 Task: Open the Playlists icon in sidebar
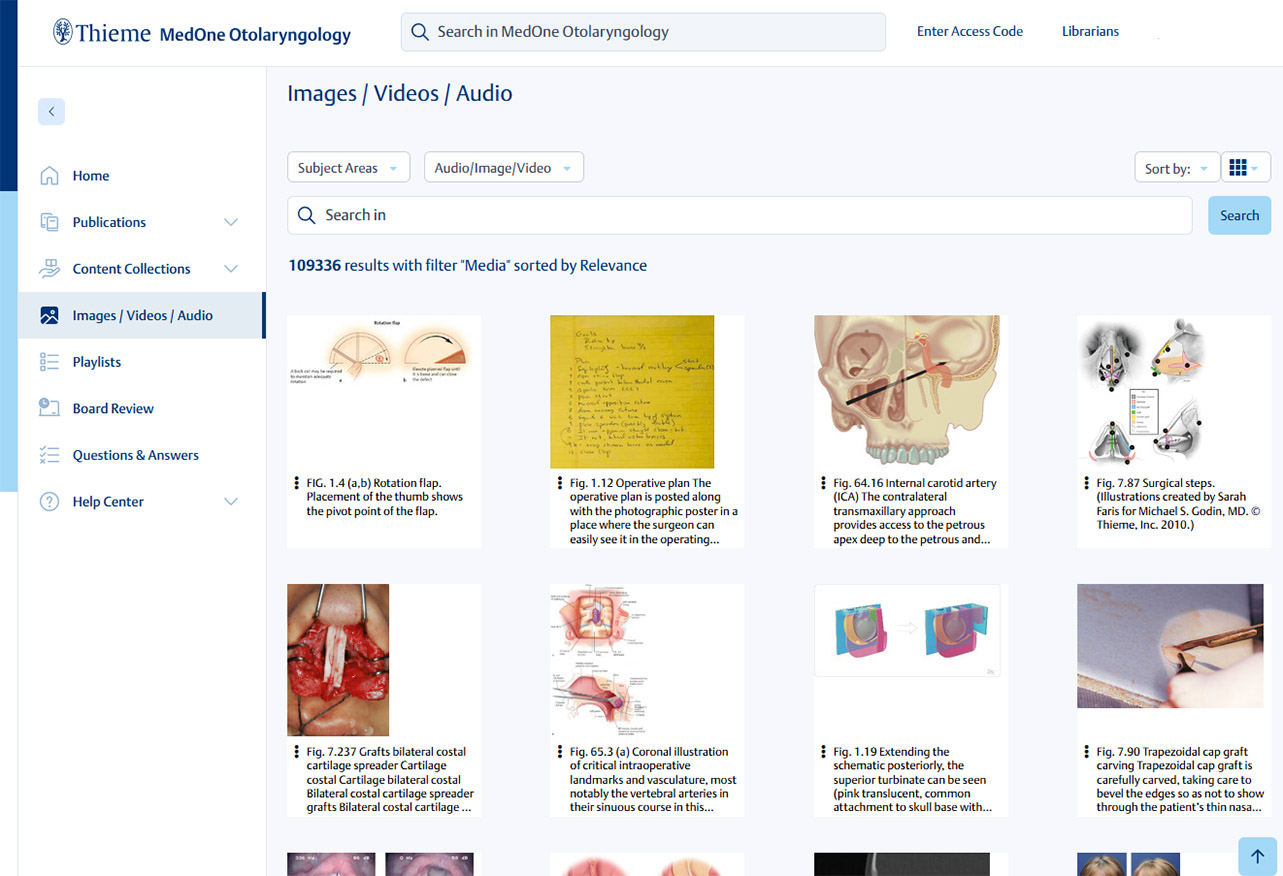(x=49, y=362)
